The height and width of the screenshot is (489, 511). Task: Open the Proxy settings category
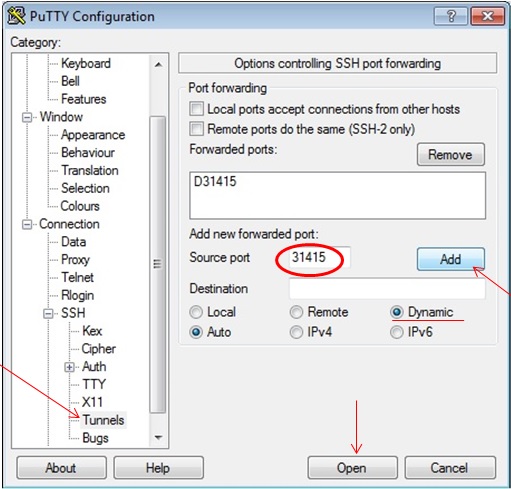click(x=75, y=259)
